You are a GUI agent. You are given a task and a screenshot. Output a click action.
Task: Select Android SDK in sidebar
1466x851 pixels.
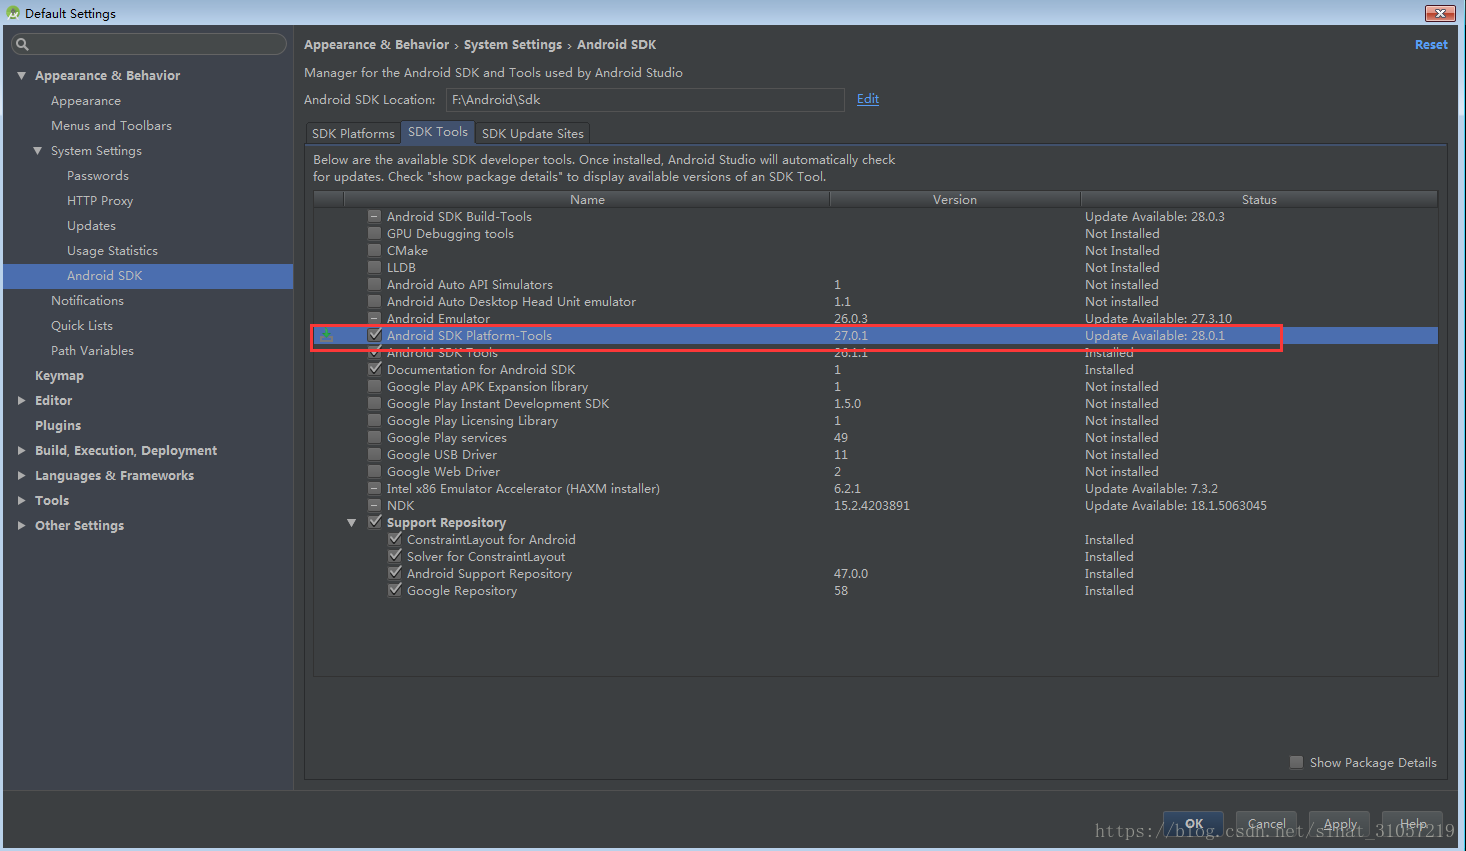[x=148, y=276]
